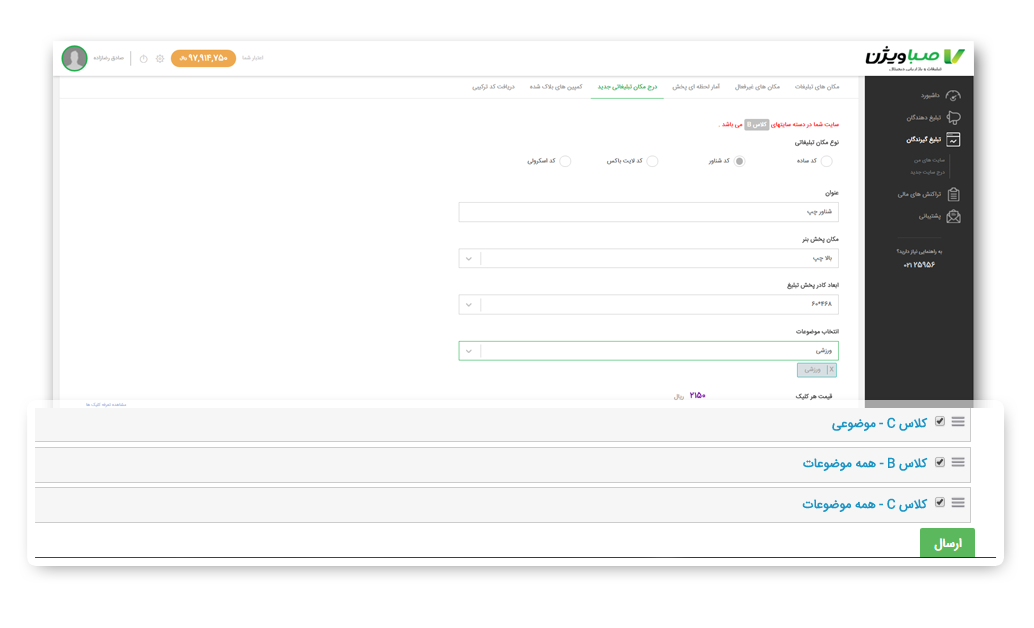Open the انتخاب موضوعات dropdown
Image resolution: width=1034 pixels, height=628 pixels.
click(x=649, y=351)
